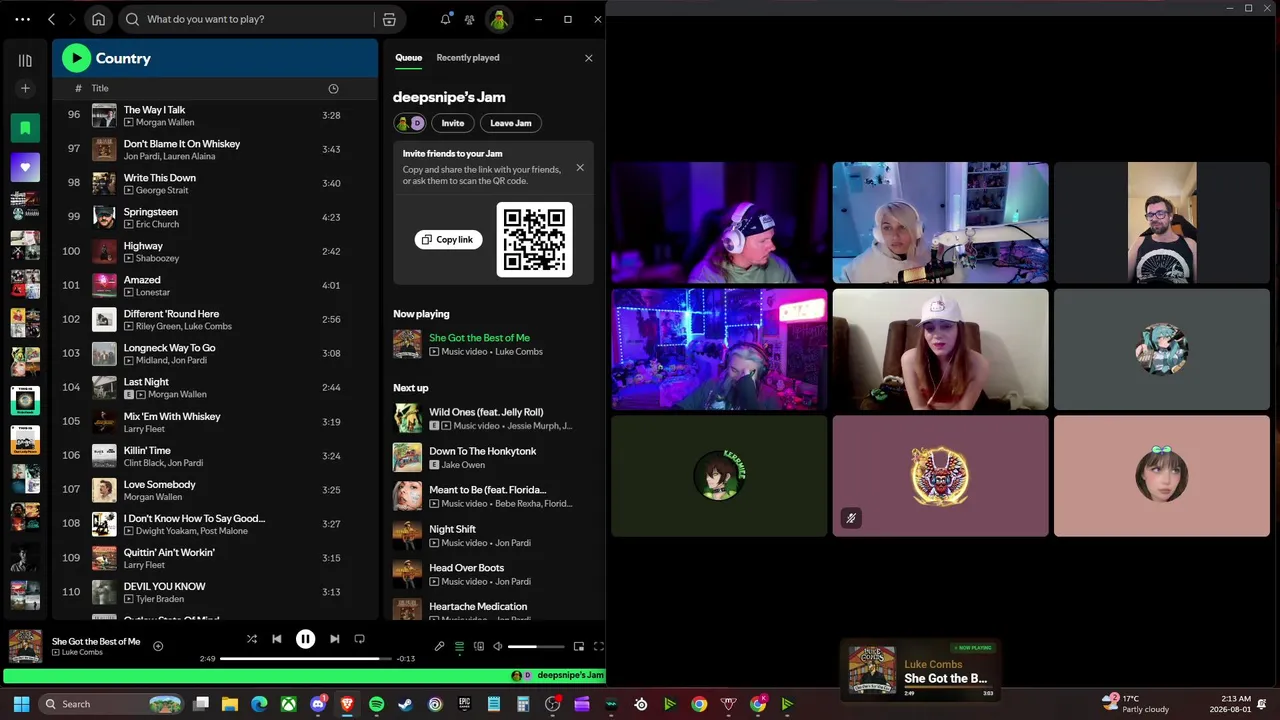Skip to the next track
The image size is (1280, 720).
point(334,639)
